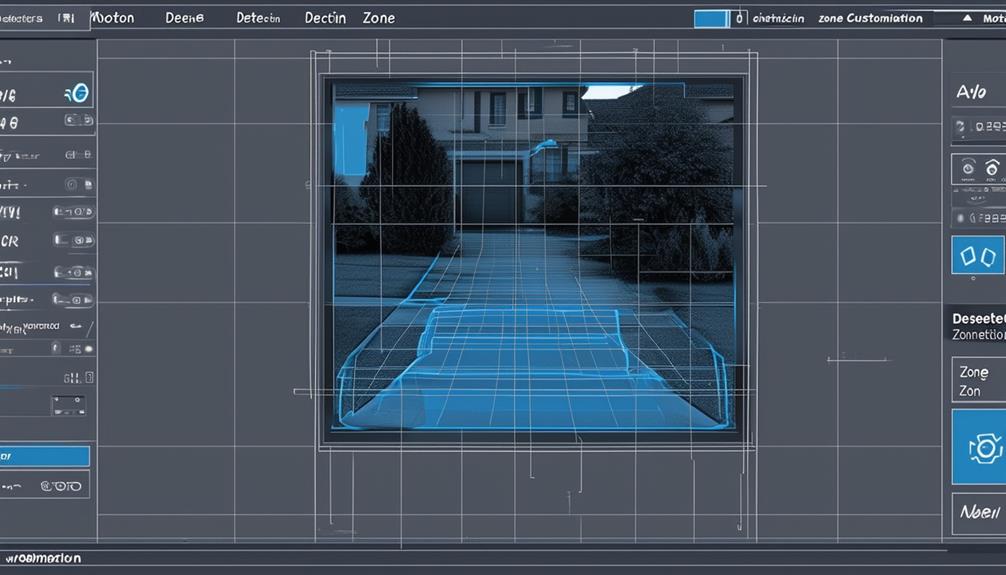Open the Zone Zon box on the right
Viewport: 1006px width, 575px height.
pos(978,381)
